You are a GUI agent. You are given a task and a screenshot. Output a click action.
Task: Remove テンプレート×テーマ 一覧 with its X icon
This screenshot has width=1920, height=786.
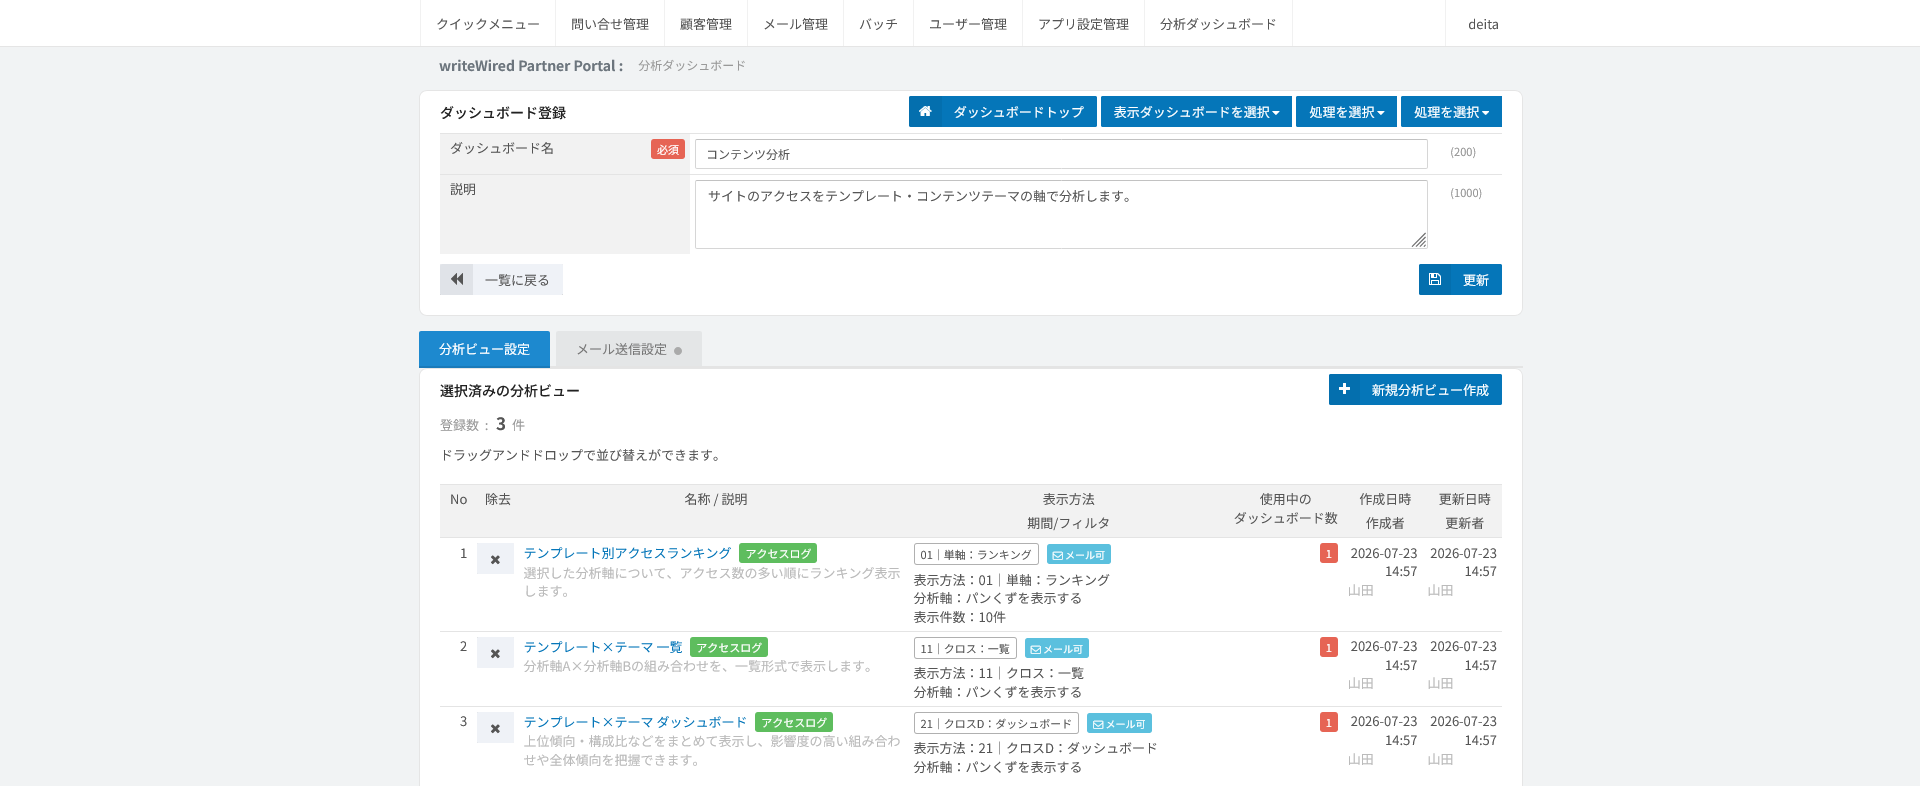coord(495,653)
